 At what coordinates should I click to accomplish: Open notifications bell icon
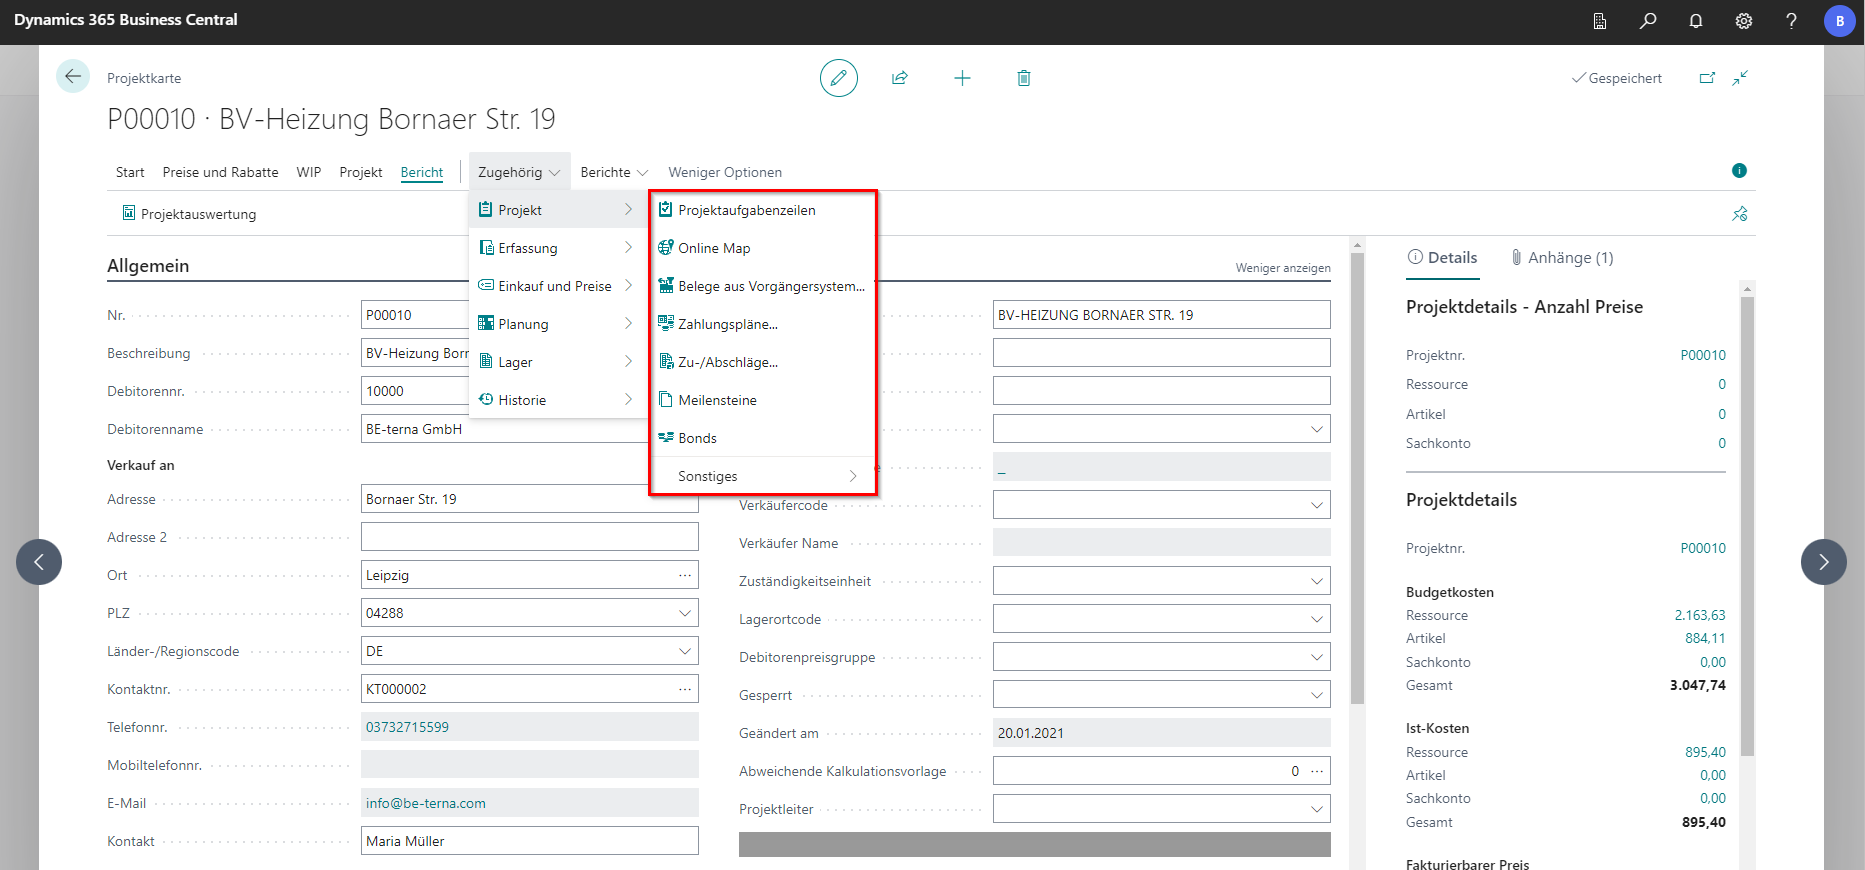(1696, 21)
